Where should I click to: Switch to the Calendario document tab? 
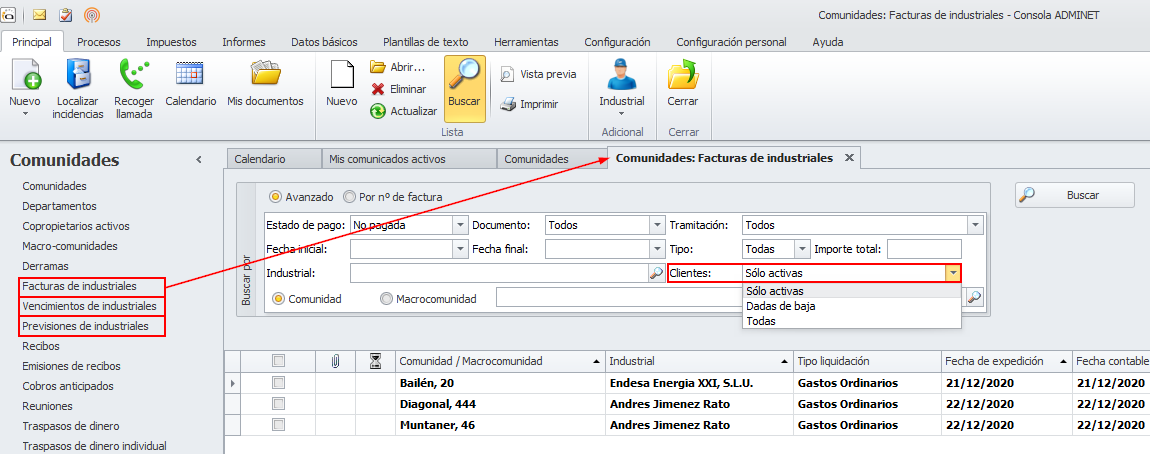point(274,158)
